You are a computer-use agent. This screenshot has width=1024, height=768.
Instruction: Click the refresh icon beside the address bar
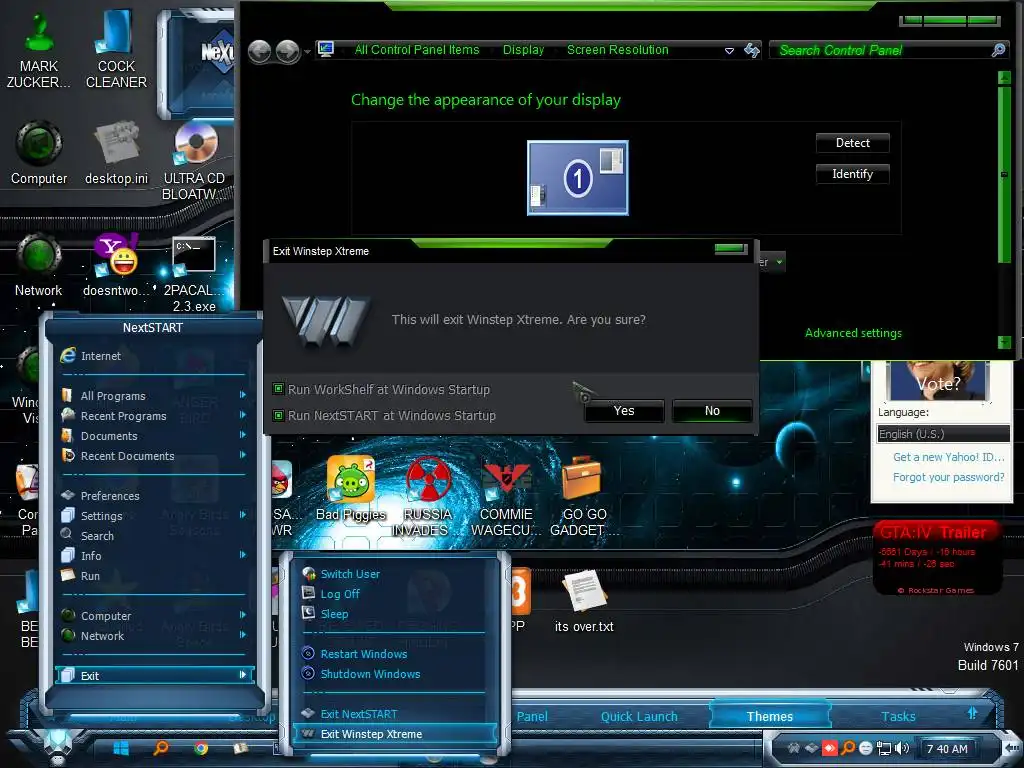tap(752, 50)
